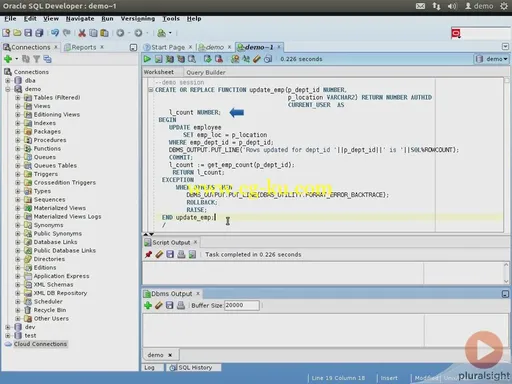This screenshot has width=512, height=384.
Task: Add new connection with green plus icon
Action: coord(8,59)
